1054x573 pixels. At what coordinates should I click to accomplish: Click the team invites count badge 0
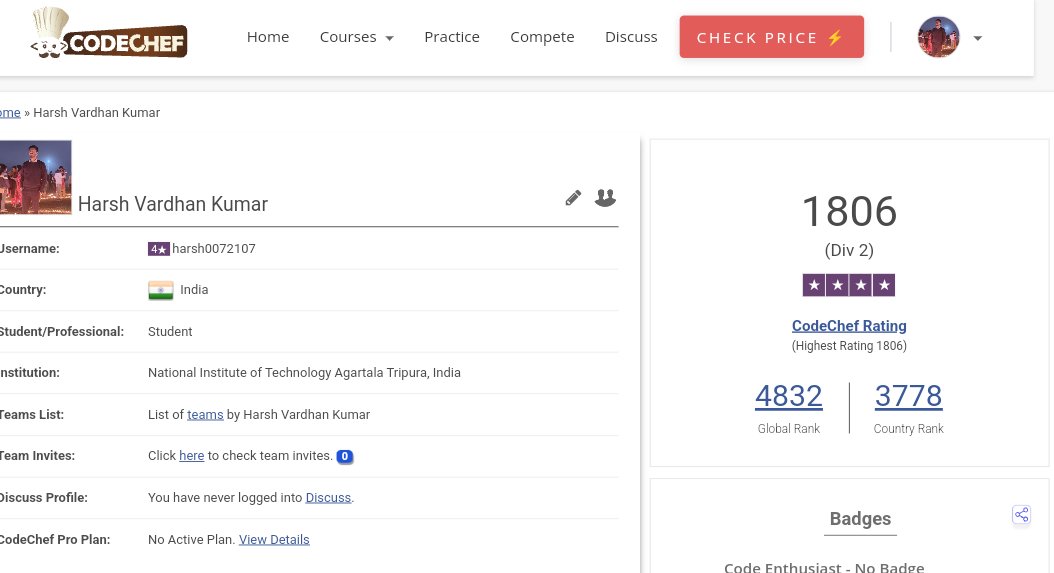coord(344,456)
